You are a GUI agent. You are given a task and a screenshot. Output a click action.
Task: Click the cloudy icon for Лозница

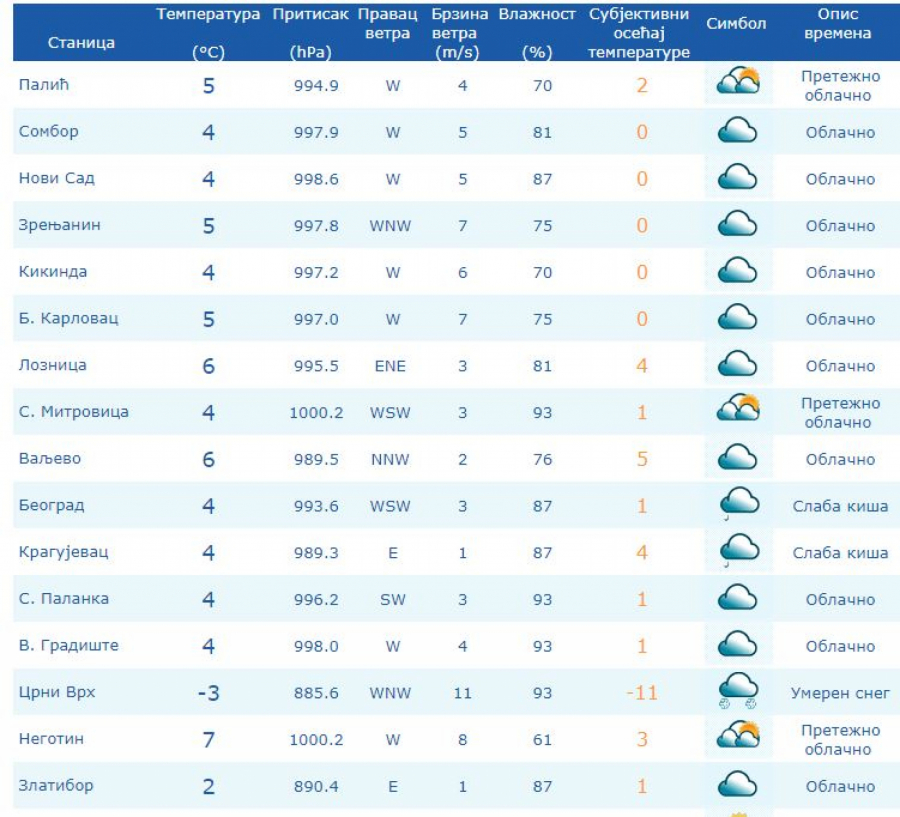(738, 364)
